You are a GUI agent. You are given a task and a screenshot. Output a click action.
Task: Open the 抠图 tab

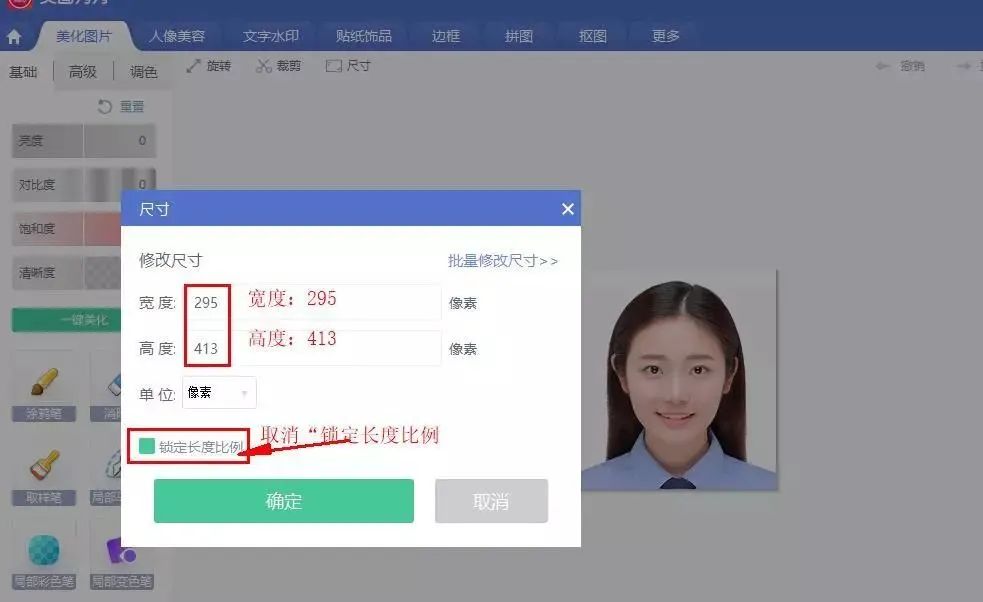[592, 36]
